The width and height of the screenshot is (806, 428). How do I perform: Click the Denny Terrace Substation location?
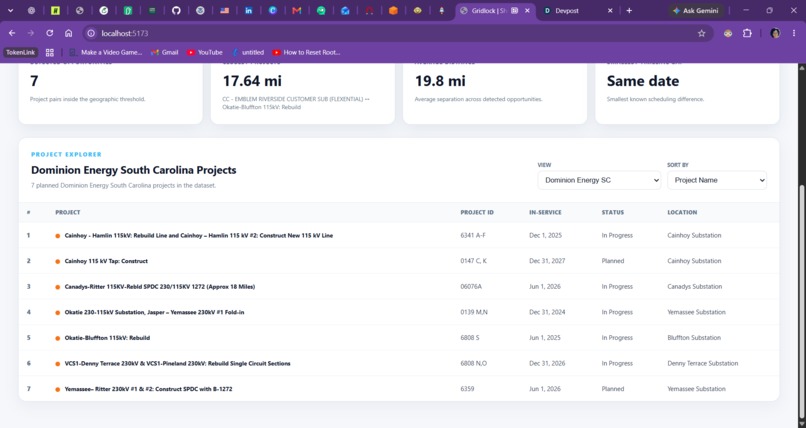point(703,363)
